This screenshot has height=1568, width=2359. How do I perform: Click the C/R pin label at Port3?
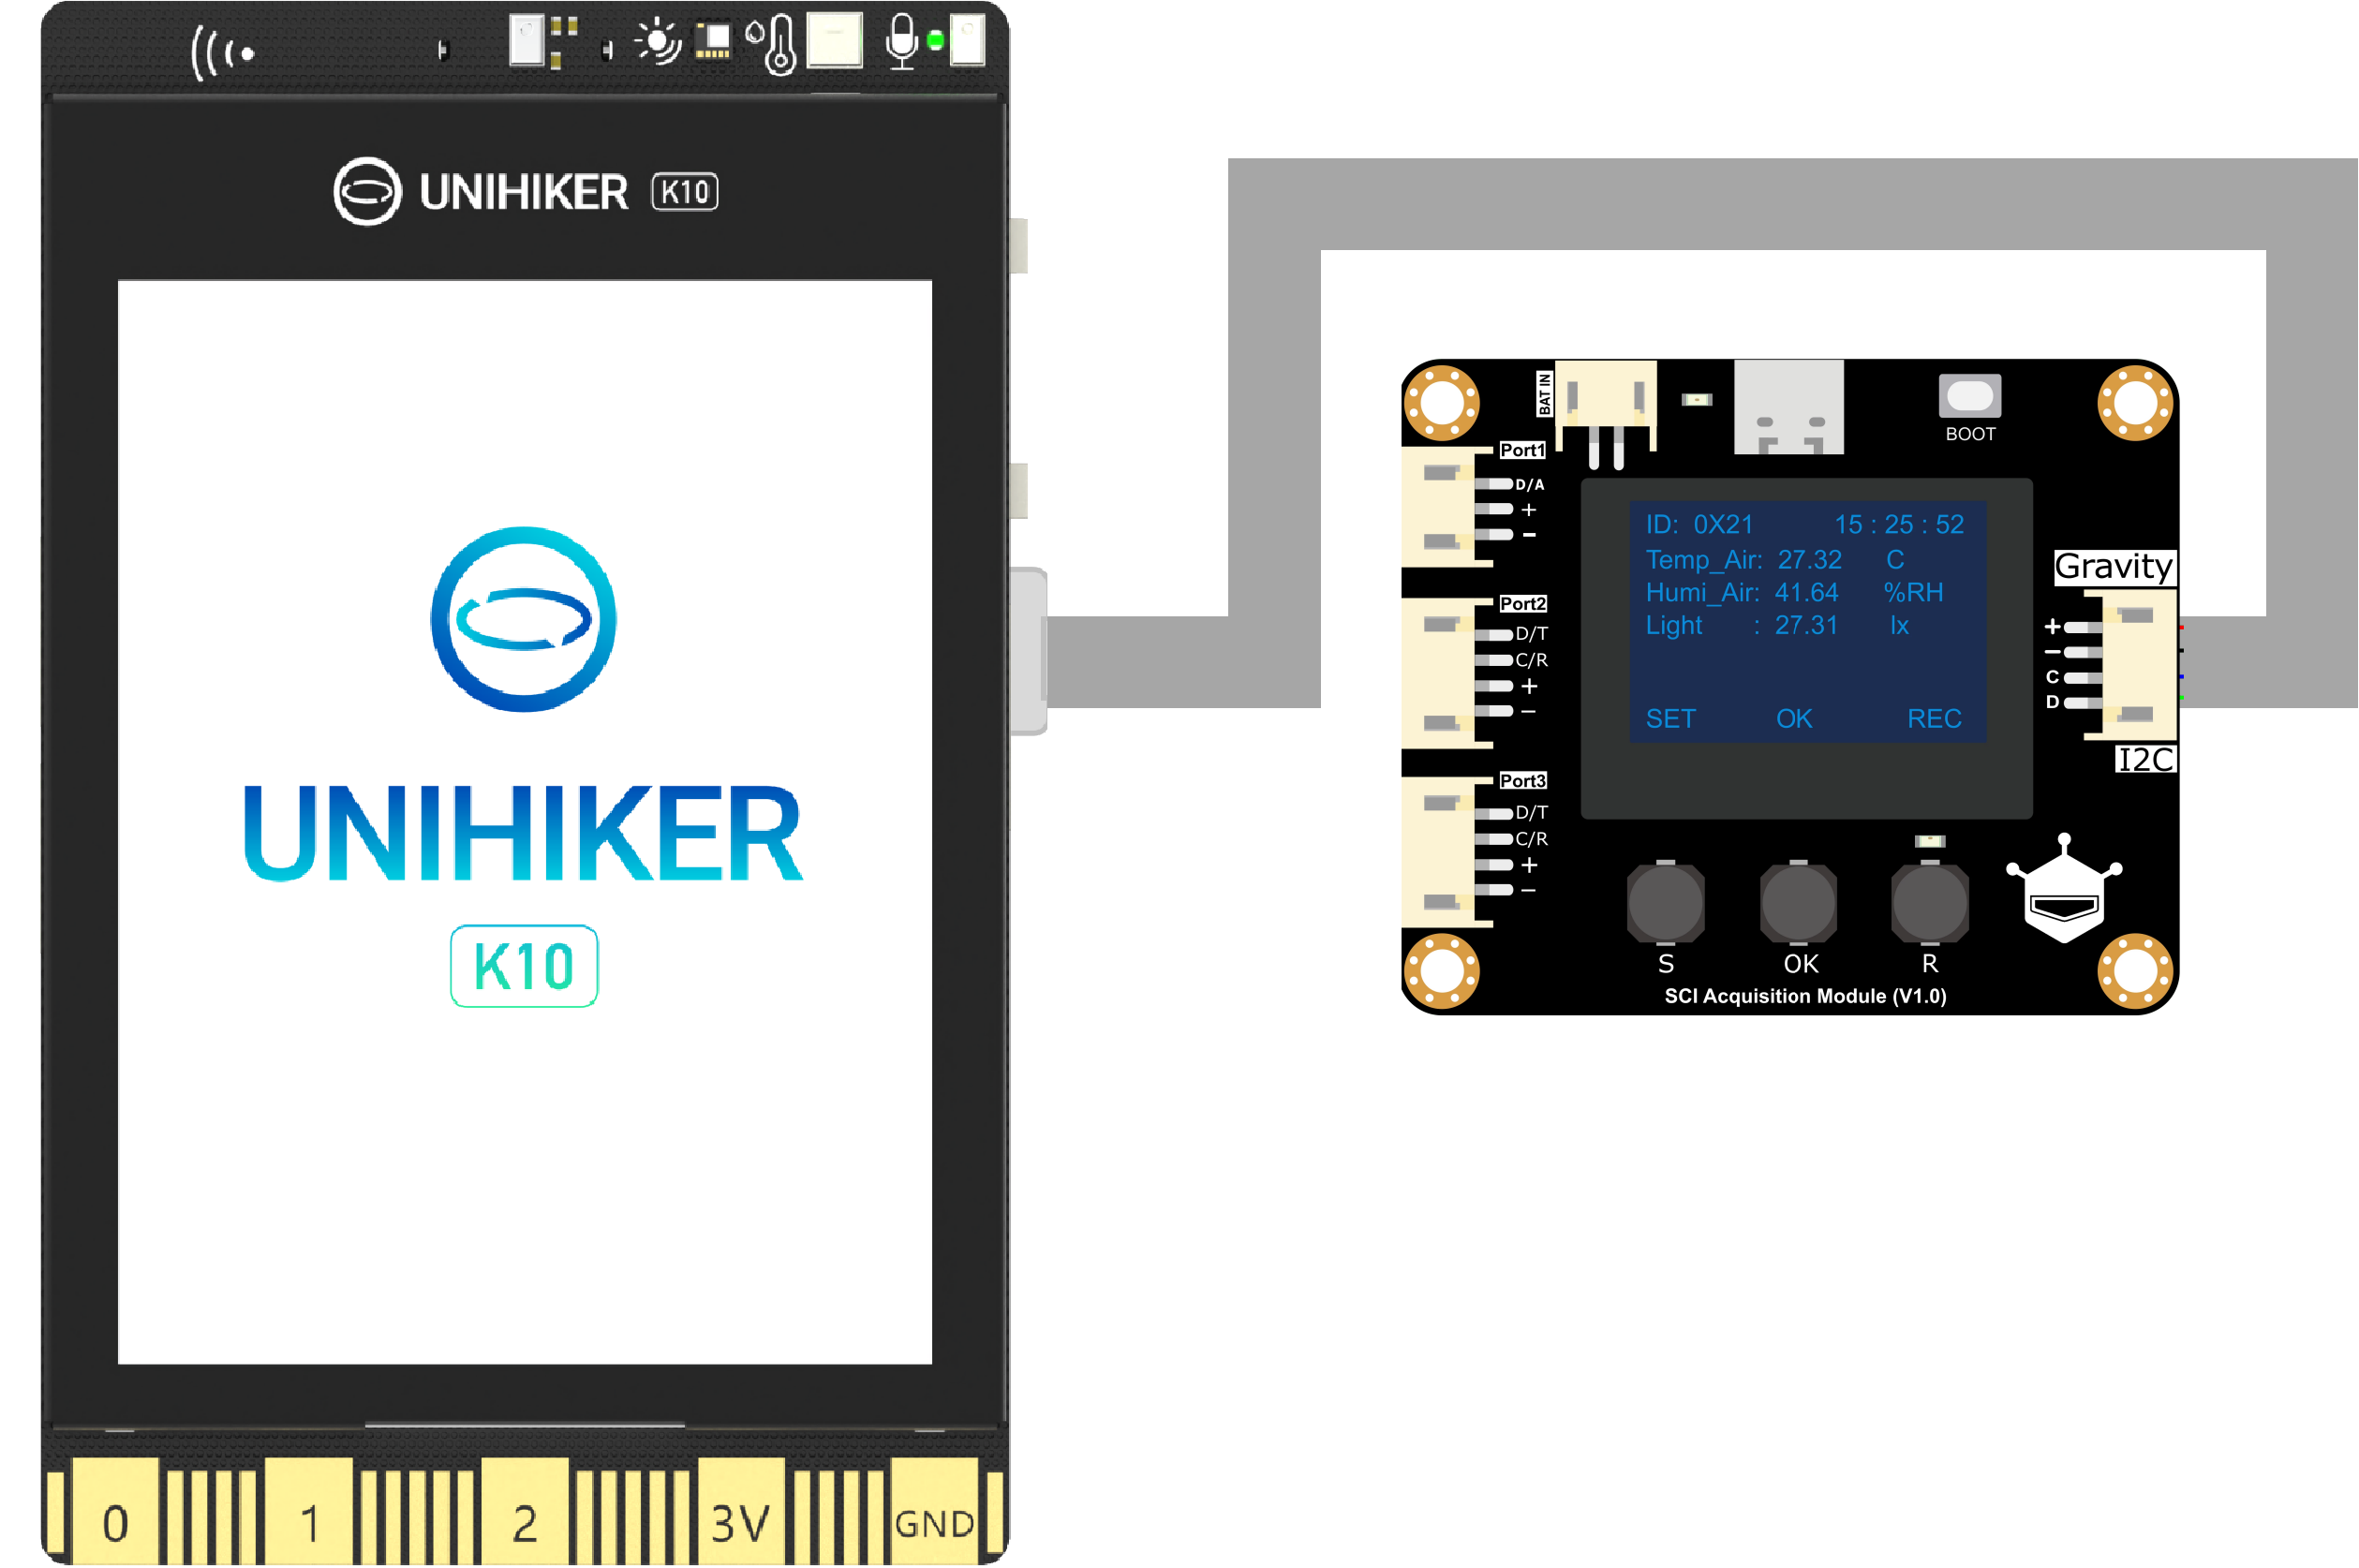(x=1531, y=839)
